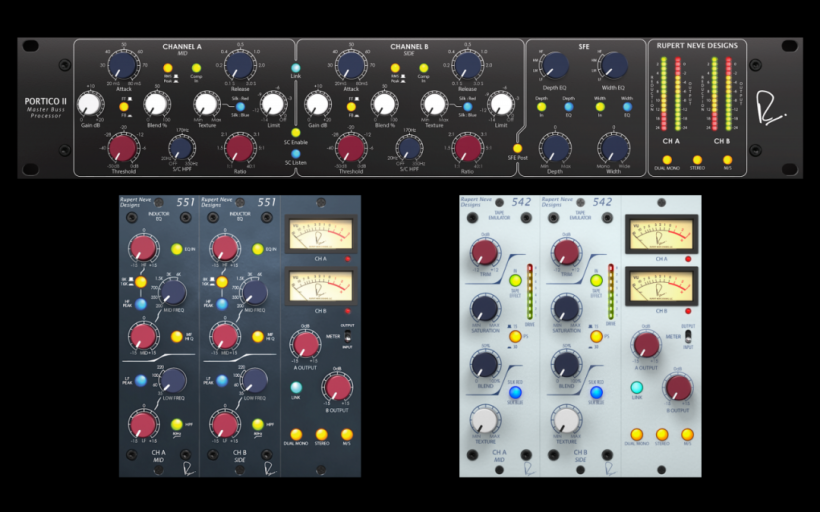Click the 542 CH B Texture knob

[566, 420]
